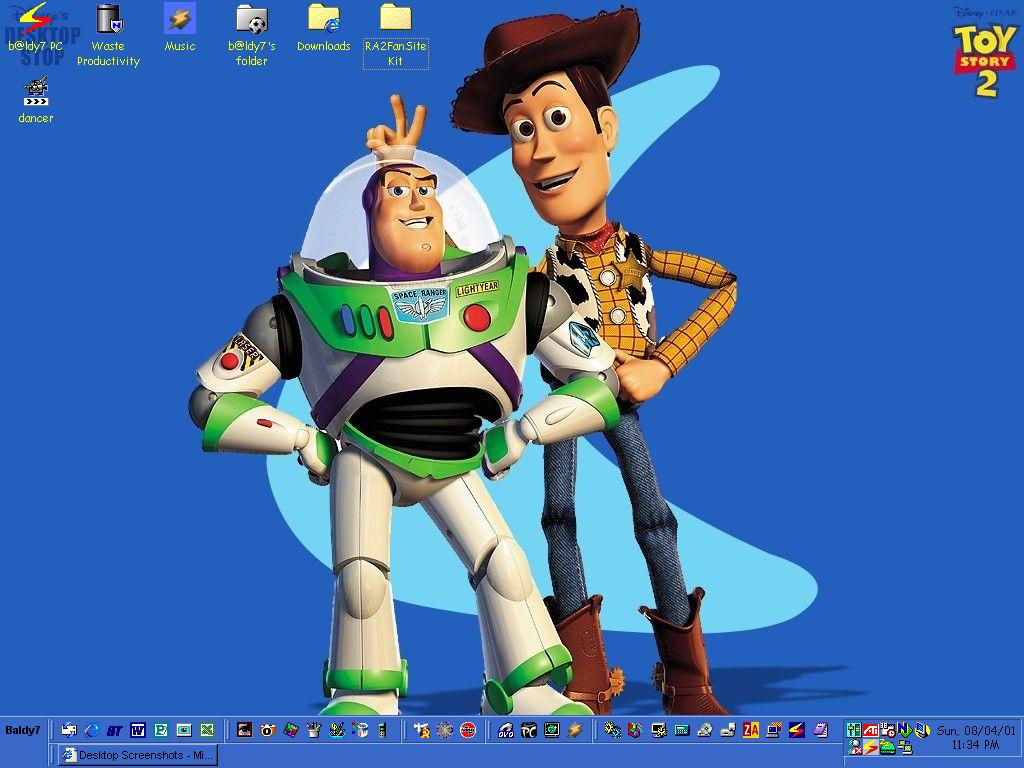Click the Winamp lightning icon in toolbar
Viewport: 1024px width, 768px height.
[x=574, y=730]
